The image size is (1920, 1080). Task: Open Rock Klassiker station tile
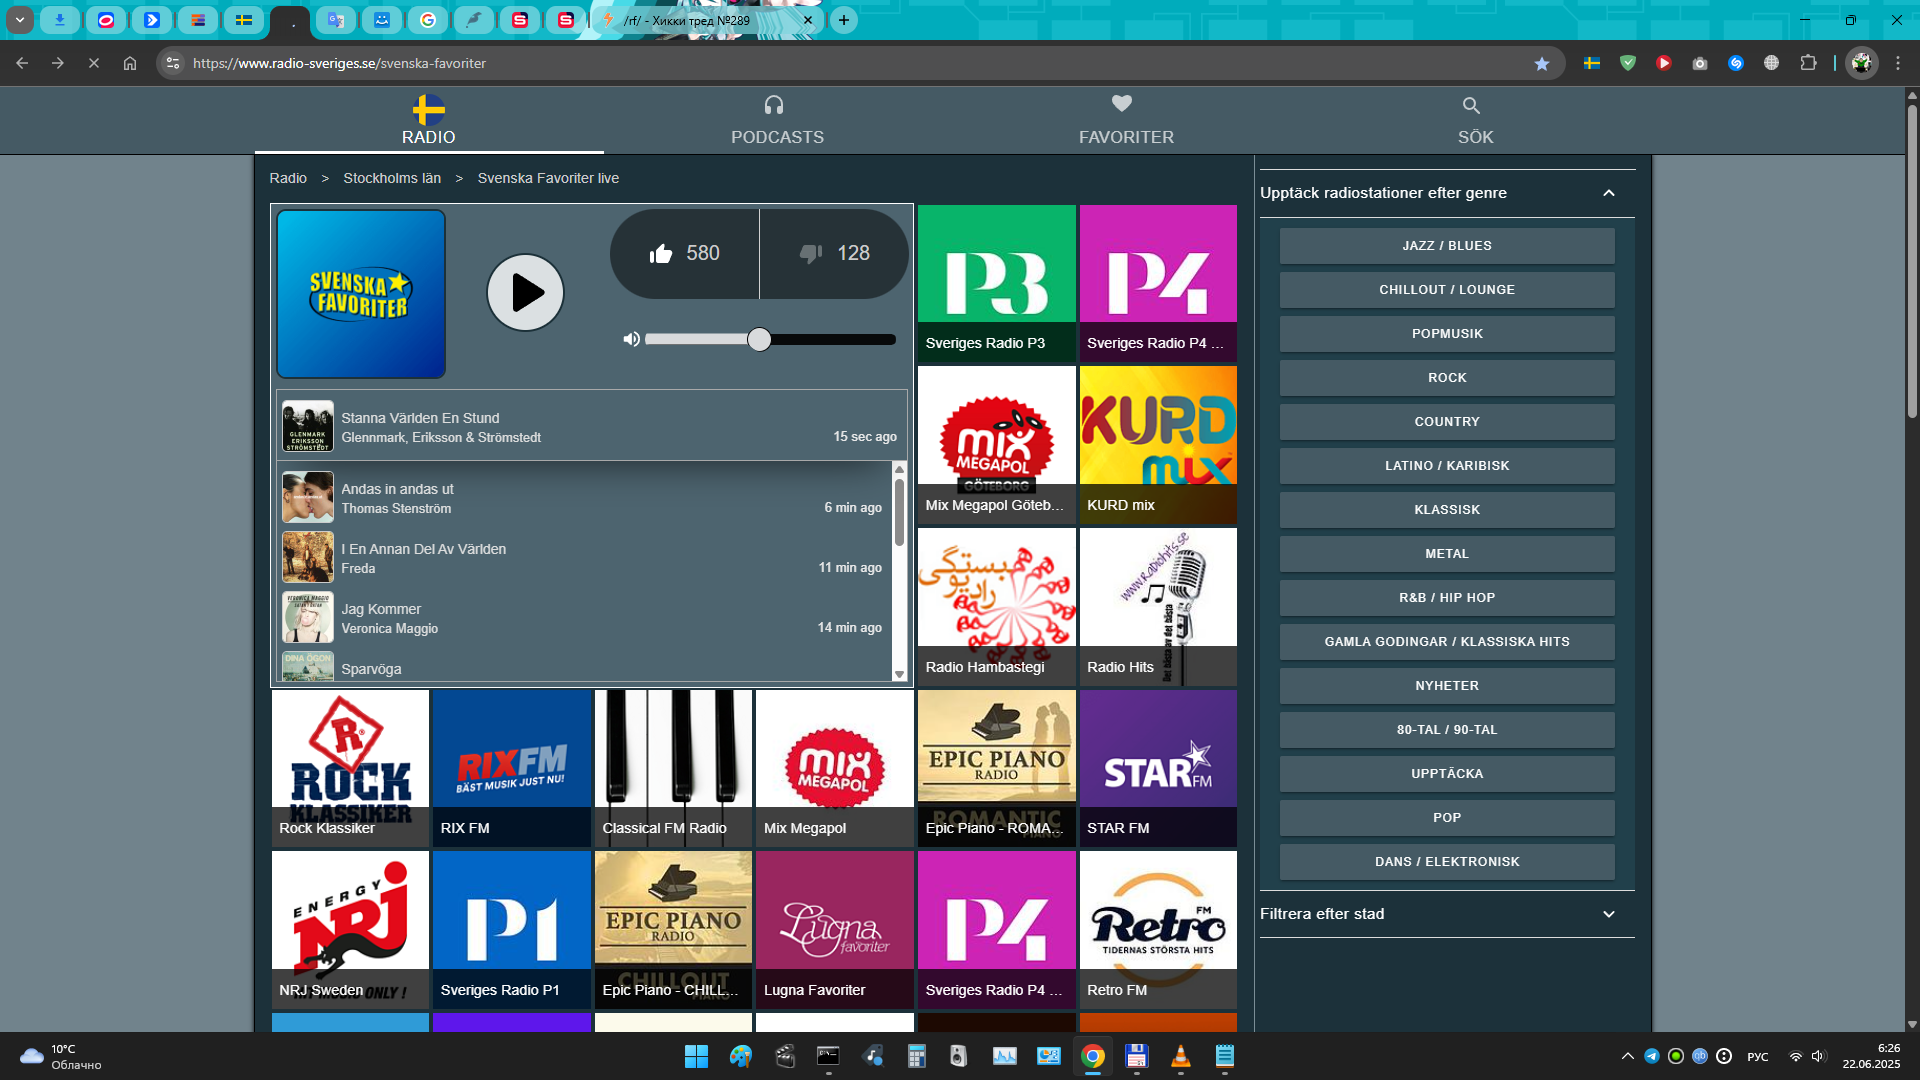coord(350,768)
